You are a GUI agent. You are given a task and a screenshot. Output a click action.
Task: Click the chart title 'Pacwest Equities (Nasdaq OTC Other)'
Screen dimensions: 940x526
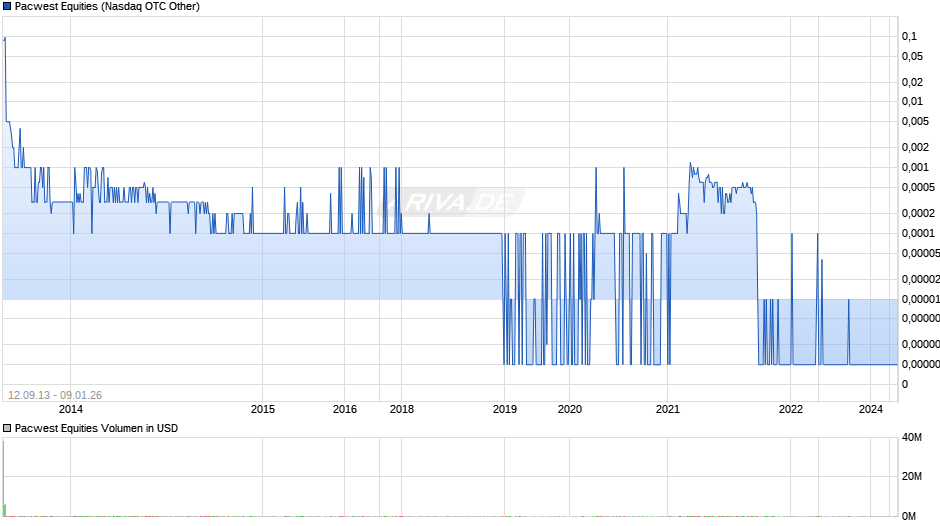(107, 7)
